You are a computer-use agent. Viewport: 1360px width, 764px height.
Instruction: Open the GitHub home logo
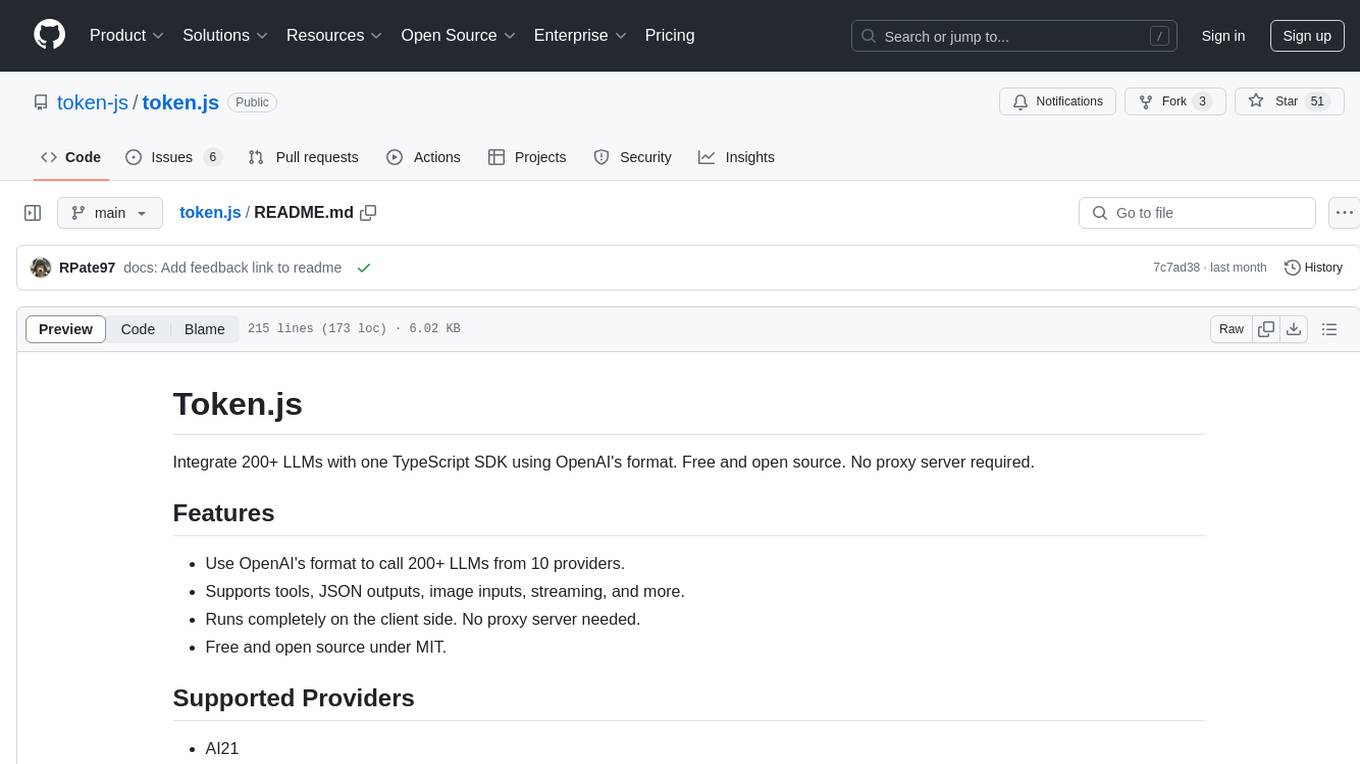49,35
